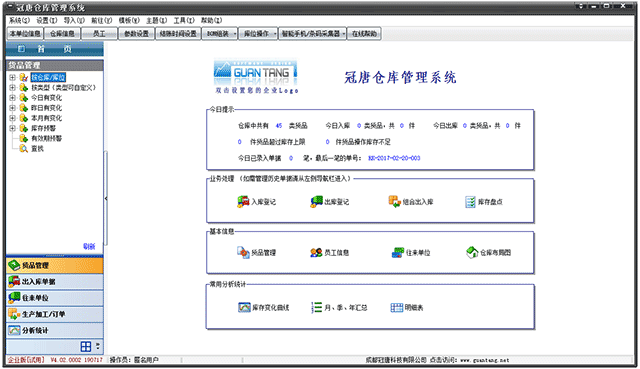Select 出入库单据 panel in left navigation

click(x=55, y=282)
